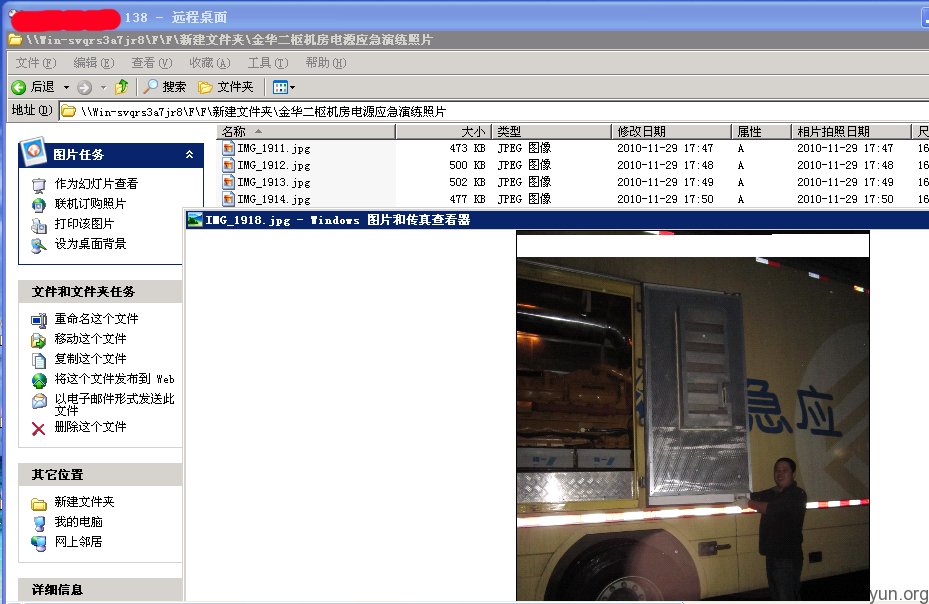Open the Search (搜索) tool
The height and width of the screenshot is (604, 929).
click(x=165, y=87)
